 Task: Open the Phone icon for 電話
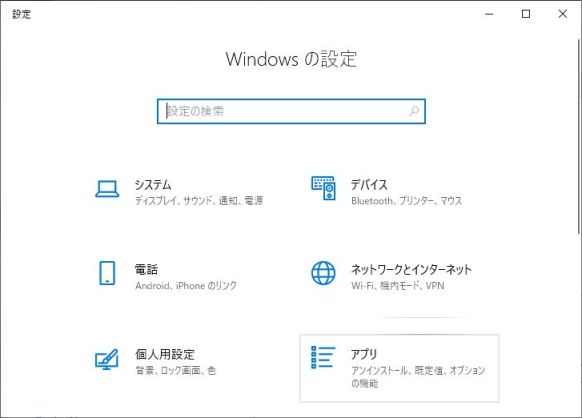click(107, 273)
